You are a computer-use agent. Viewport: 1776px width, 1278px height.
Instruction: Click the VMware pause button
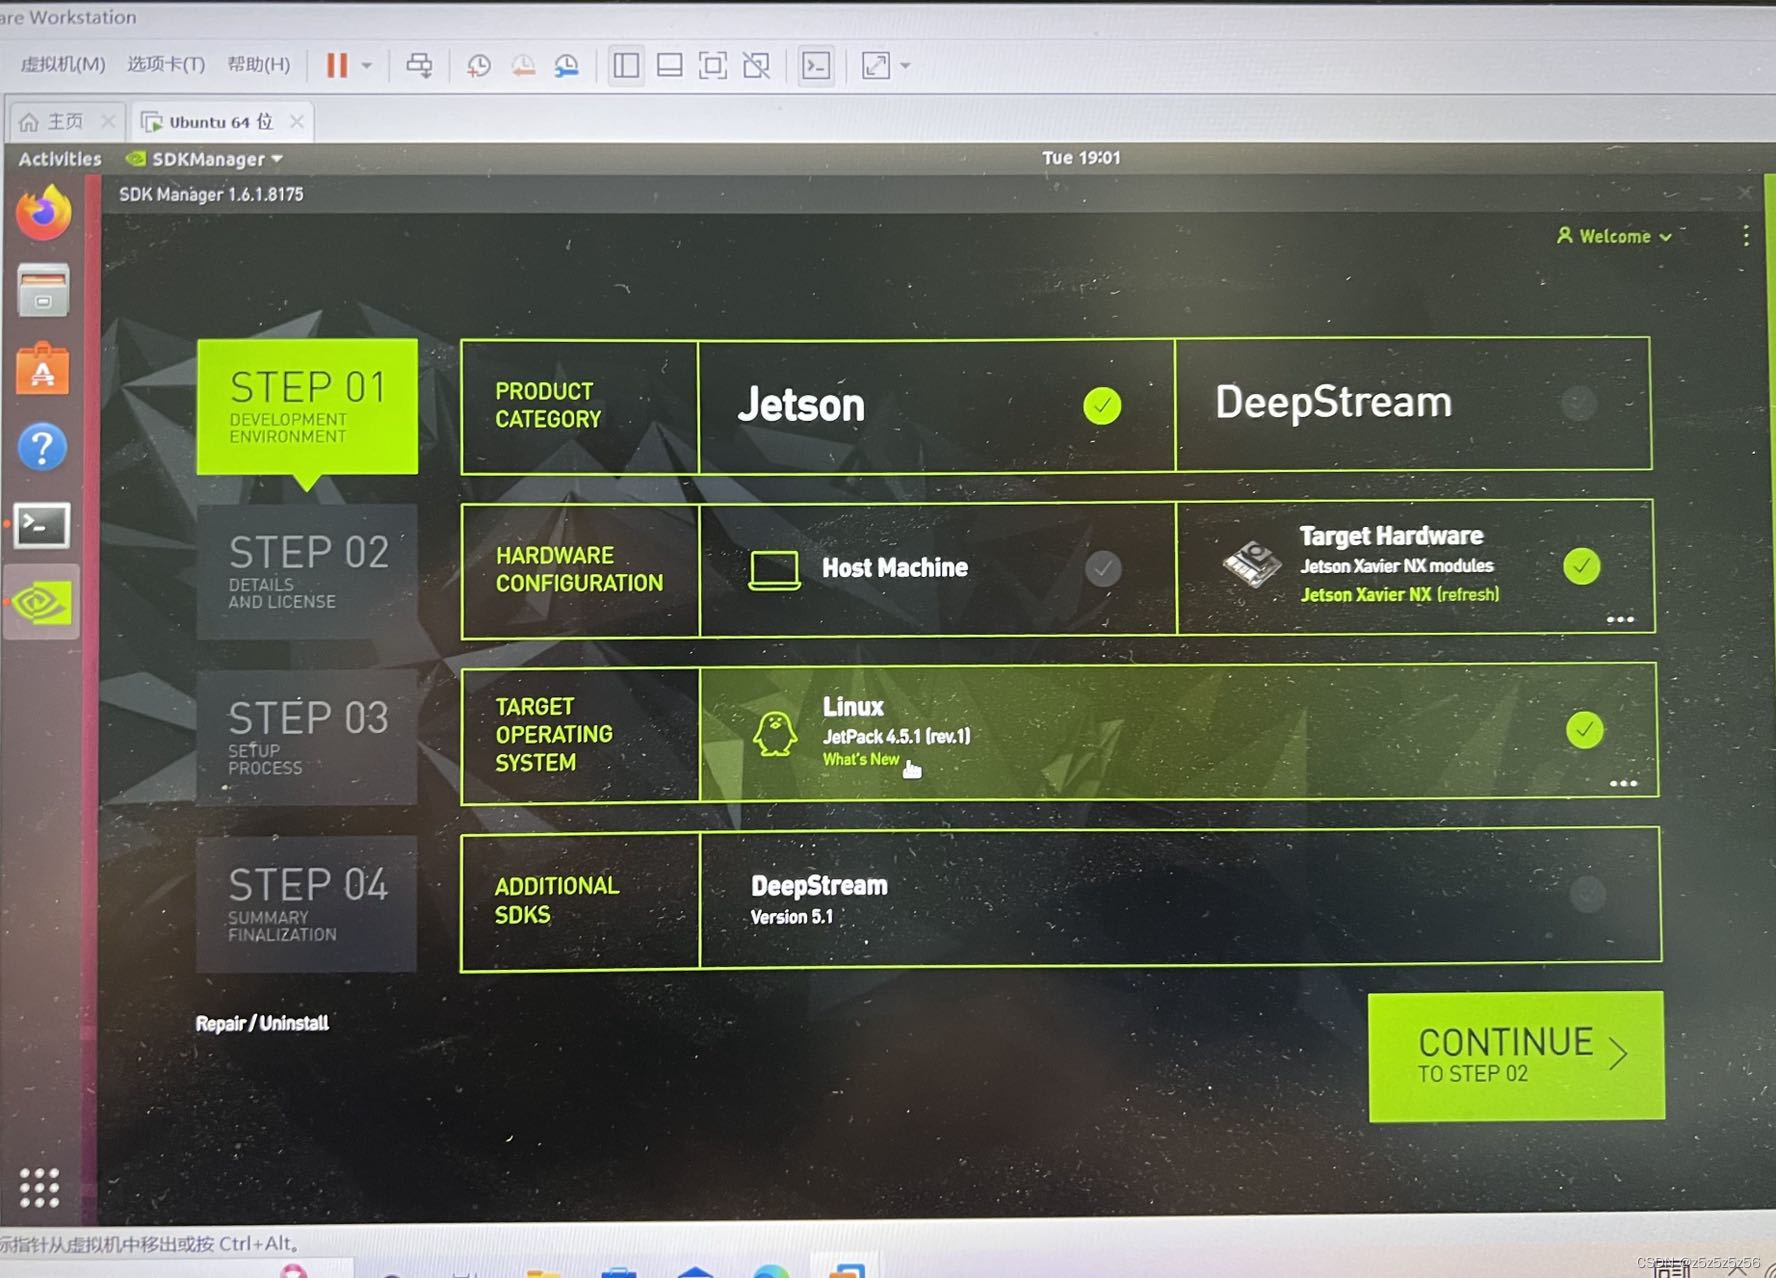click(x=337, y=66)
